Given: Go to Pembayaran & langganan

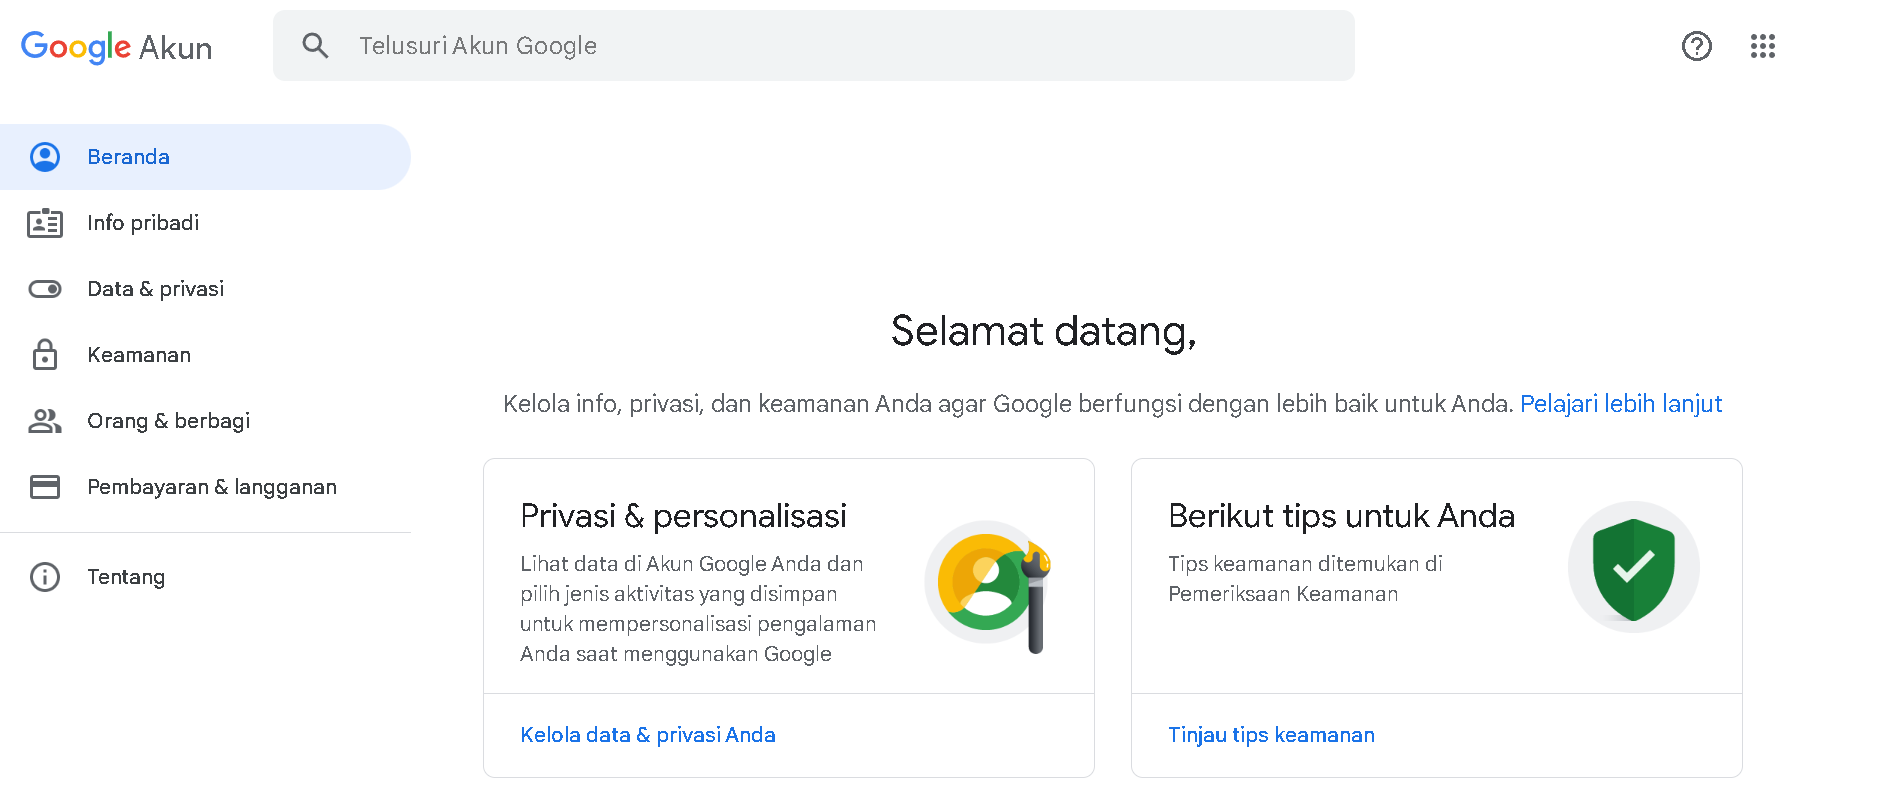Looking at the screenshot, I should [212, 487].
